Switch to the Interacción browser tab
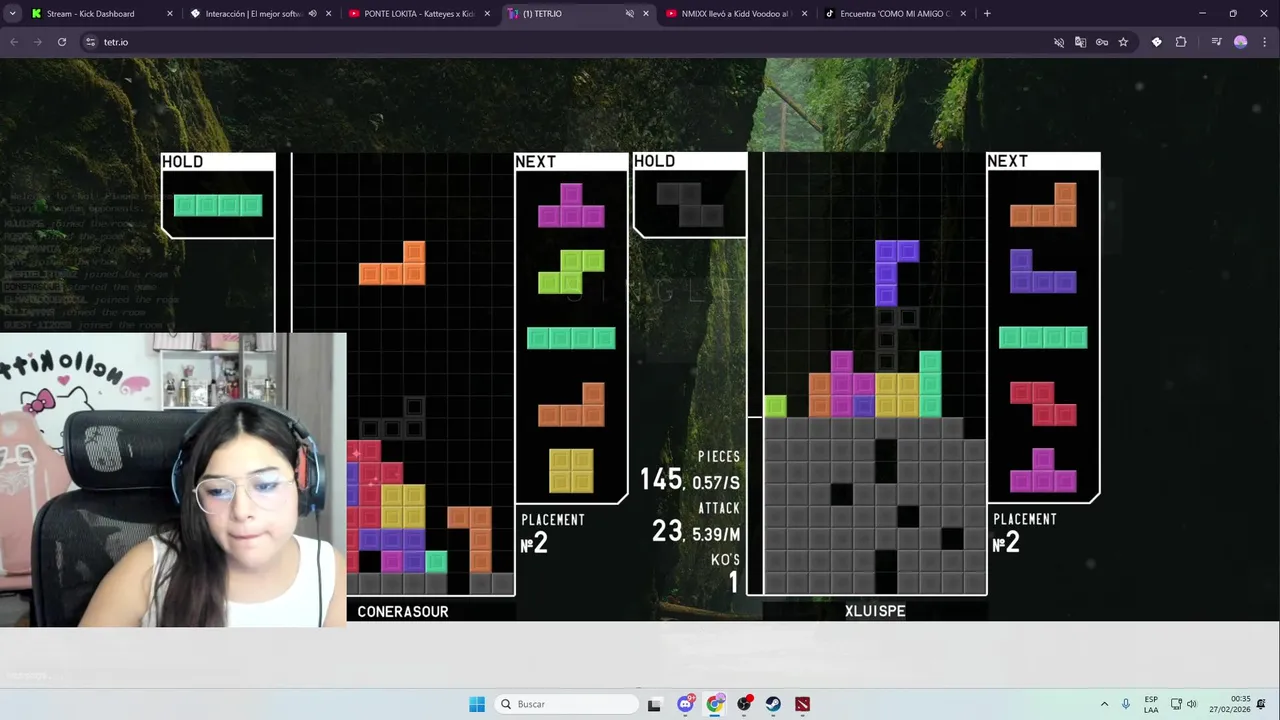Viewport: 1280px width, 720px height. [x=260, y=14]
